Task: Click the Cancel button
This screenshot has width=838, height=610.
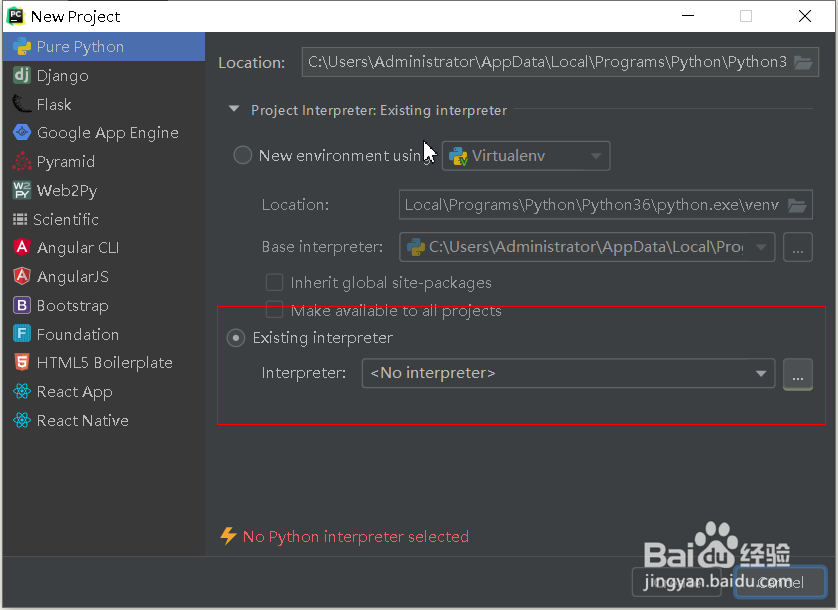Action: point(779,582)
